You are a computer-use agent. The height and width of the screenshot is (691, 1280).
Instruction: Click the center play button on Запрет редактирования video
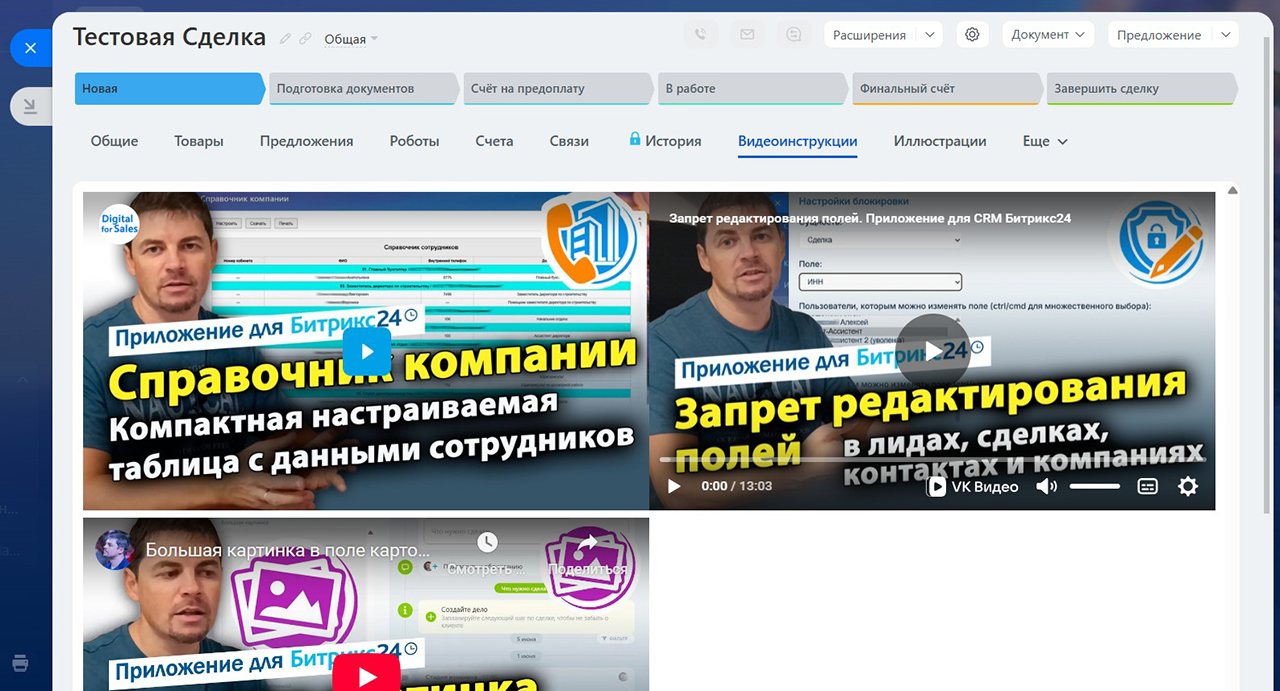tap(932, 351)
